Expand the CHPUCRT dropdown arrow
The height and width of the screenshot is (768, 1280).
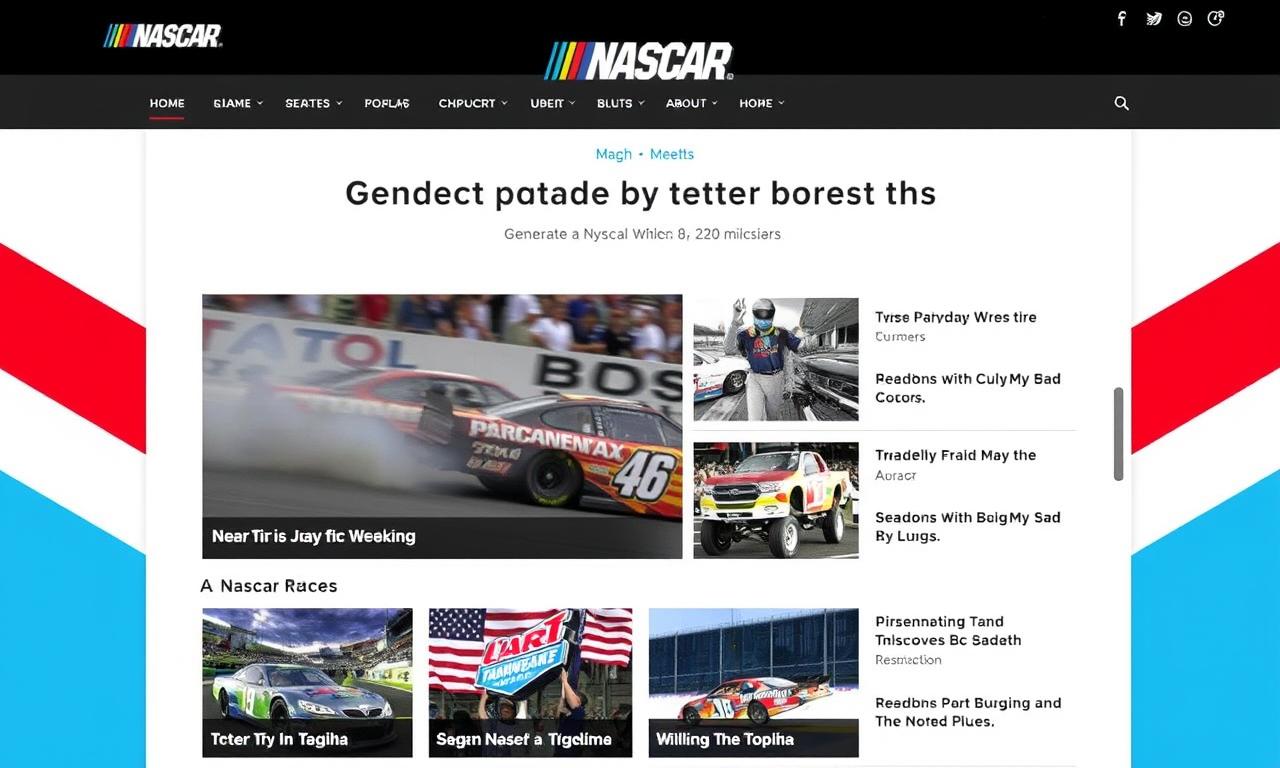[x=505, y=103]
